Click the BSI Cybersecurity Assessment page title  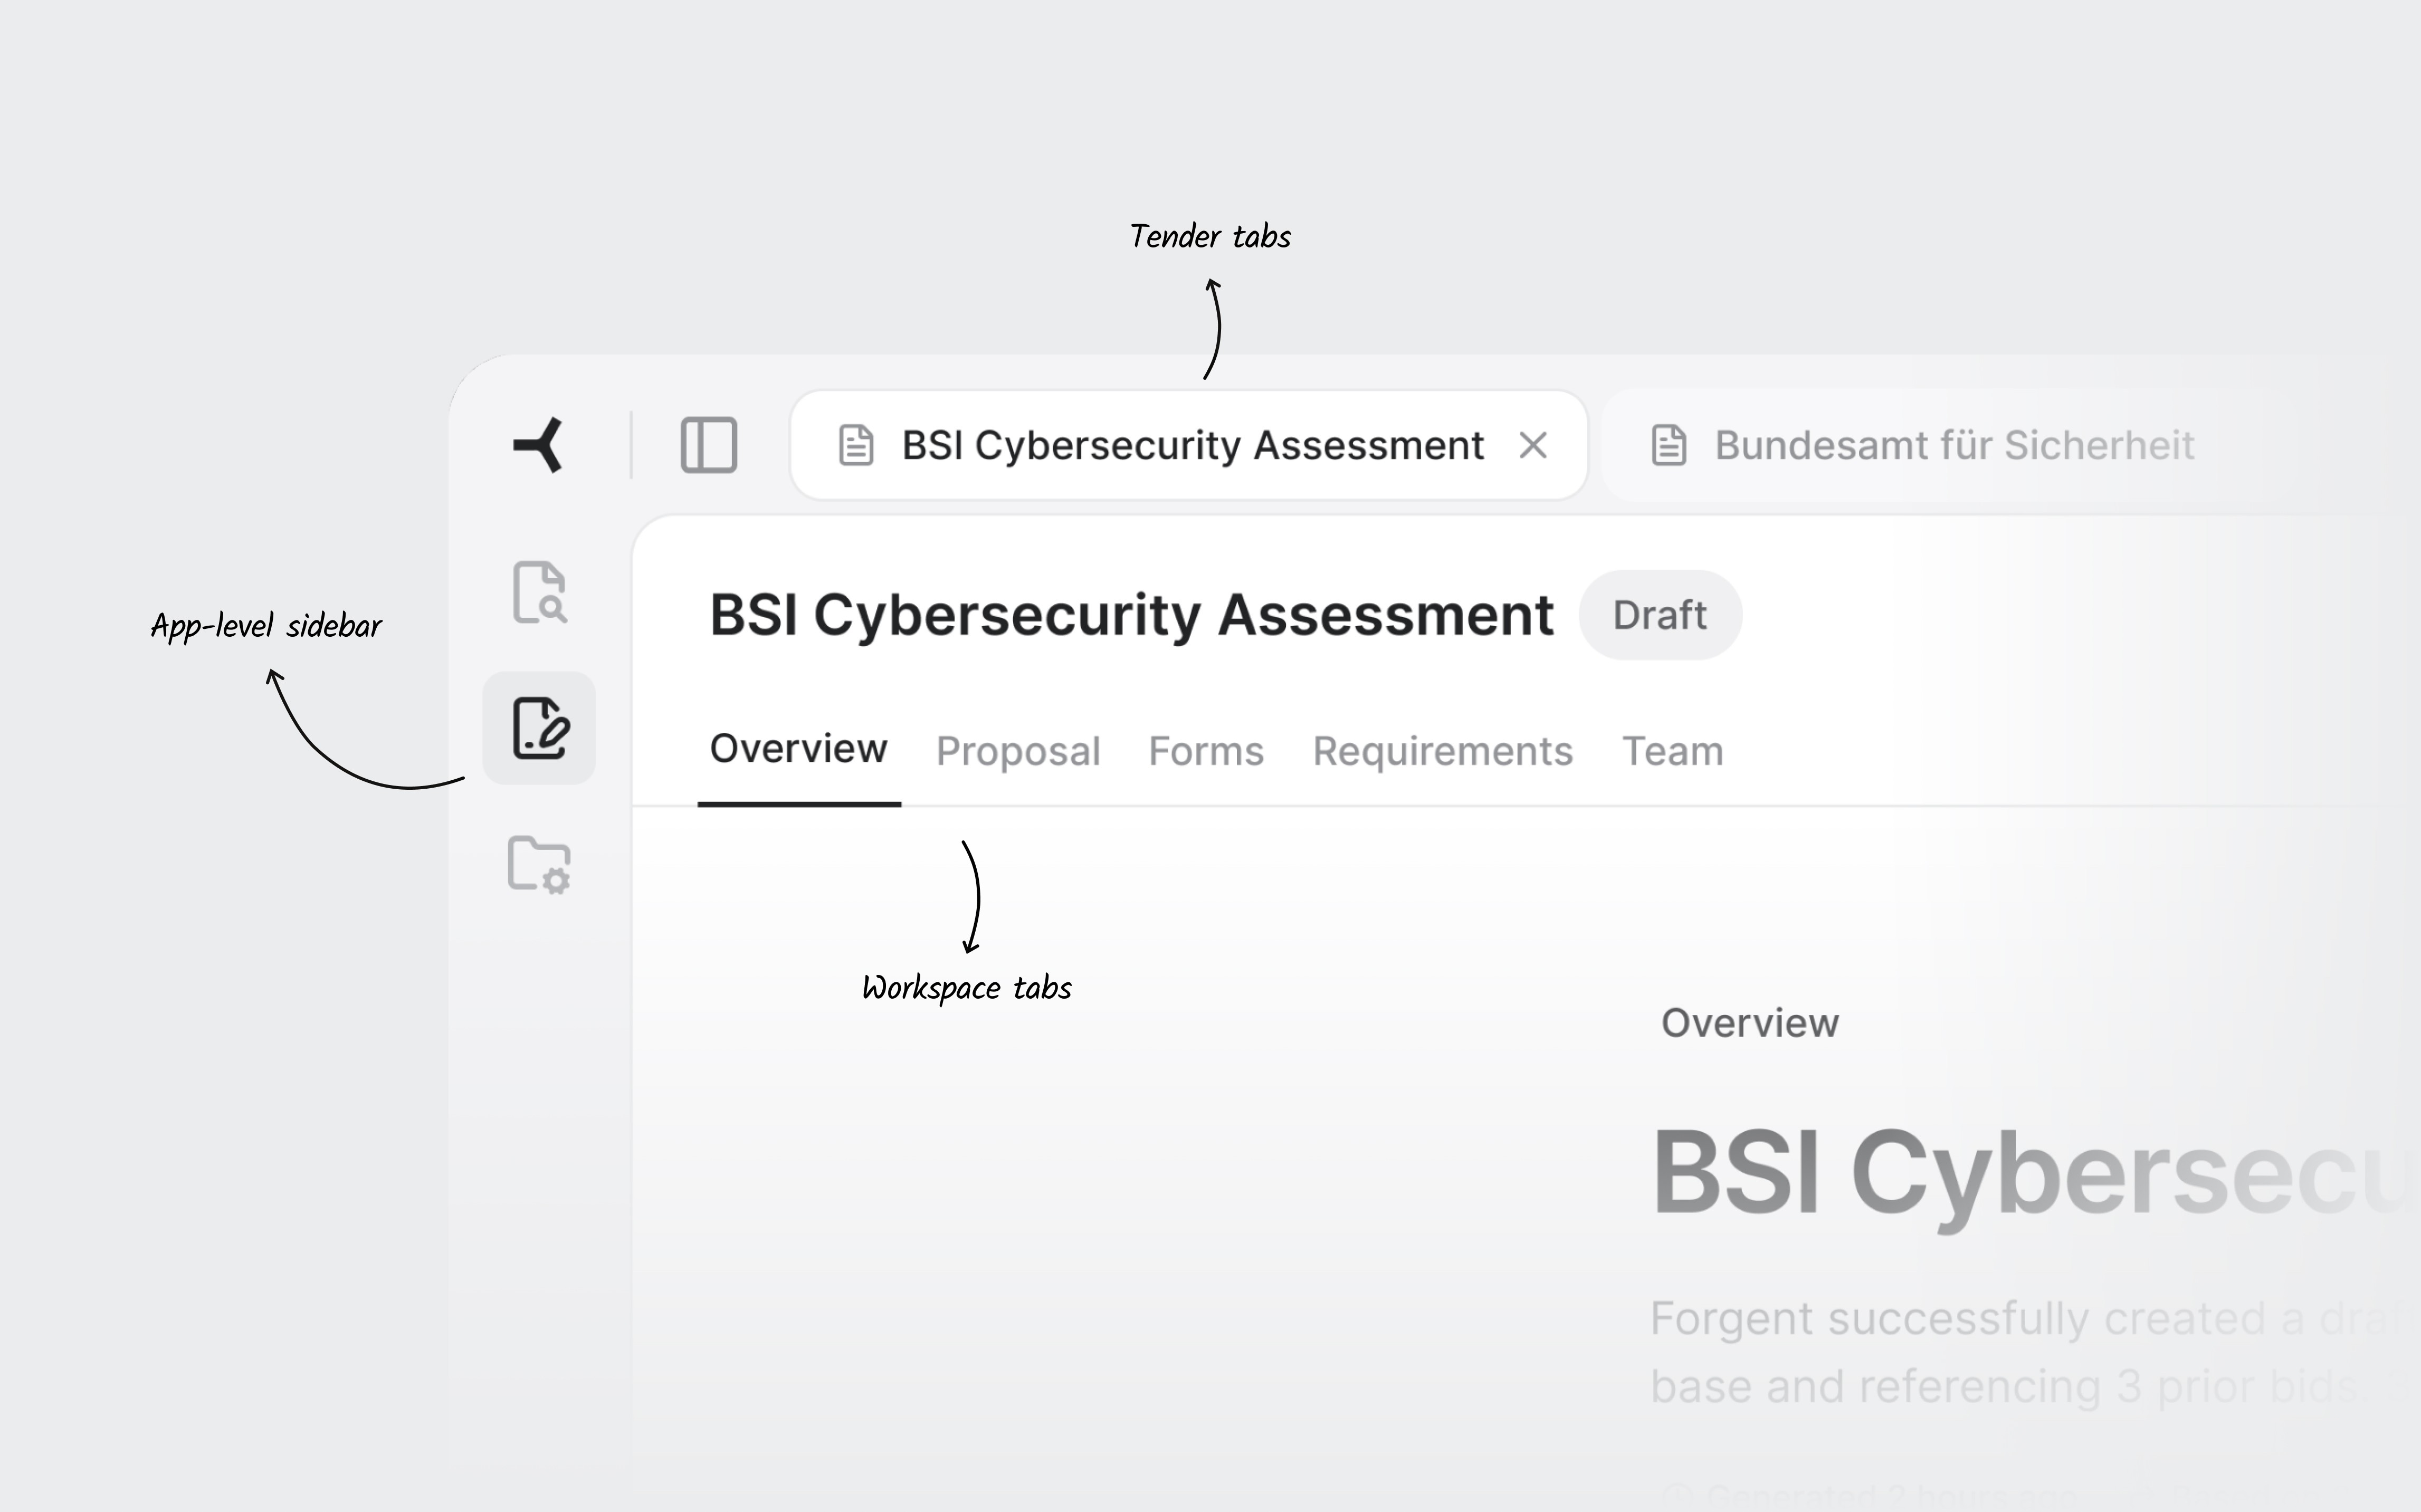tap(1131, 615)
